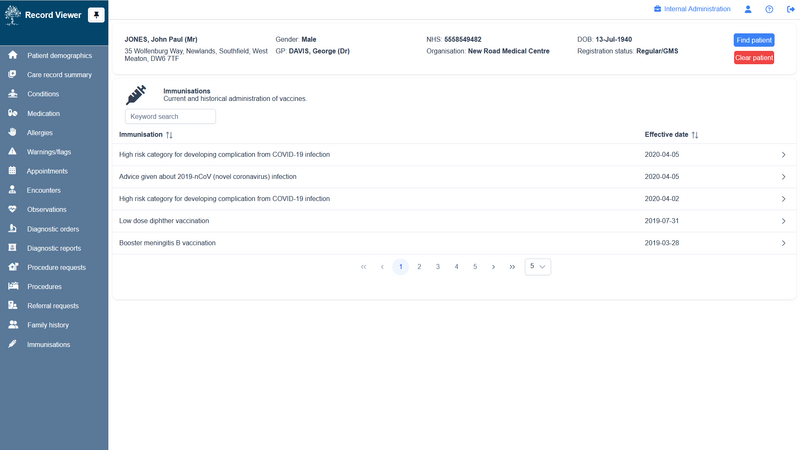800x450 pixels.
Task: Select Observations menu item label
Action: [46, 209]
